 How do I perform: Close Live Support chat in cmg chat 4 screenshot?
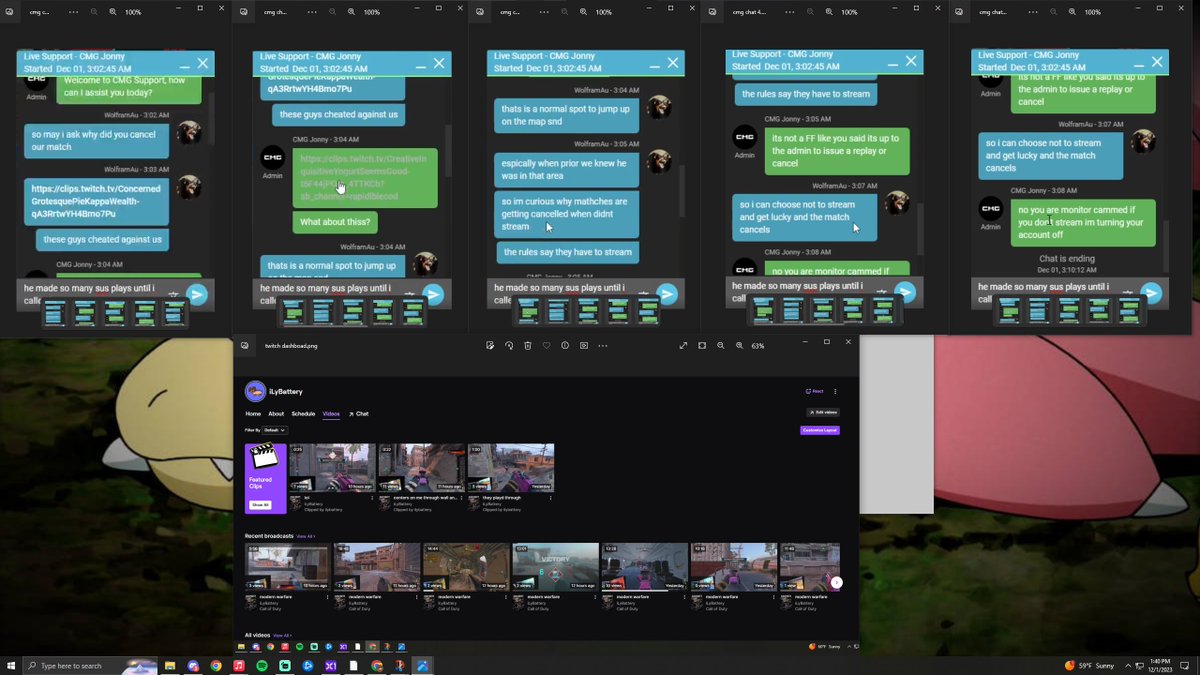(911, 61)
